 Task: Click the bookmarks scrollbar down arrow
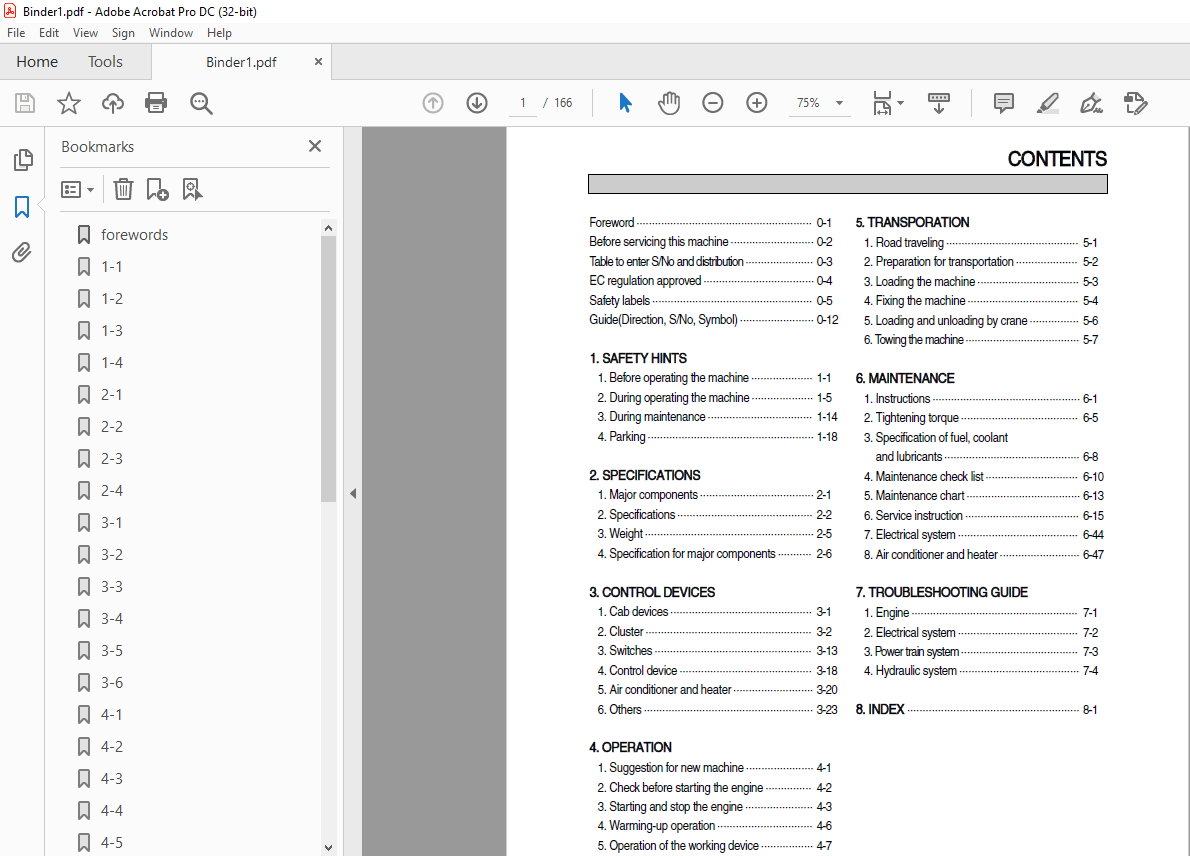click(328, 848)
